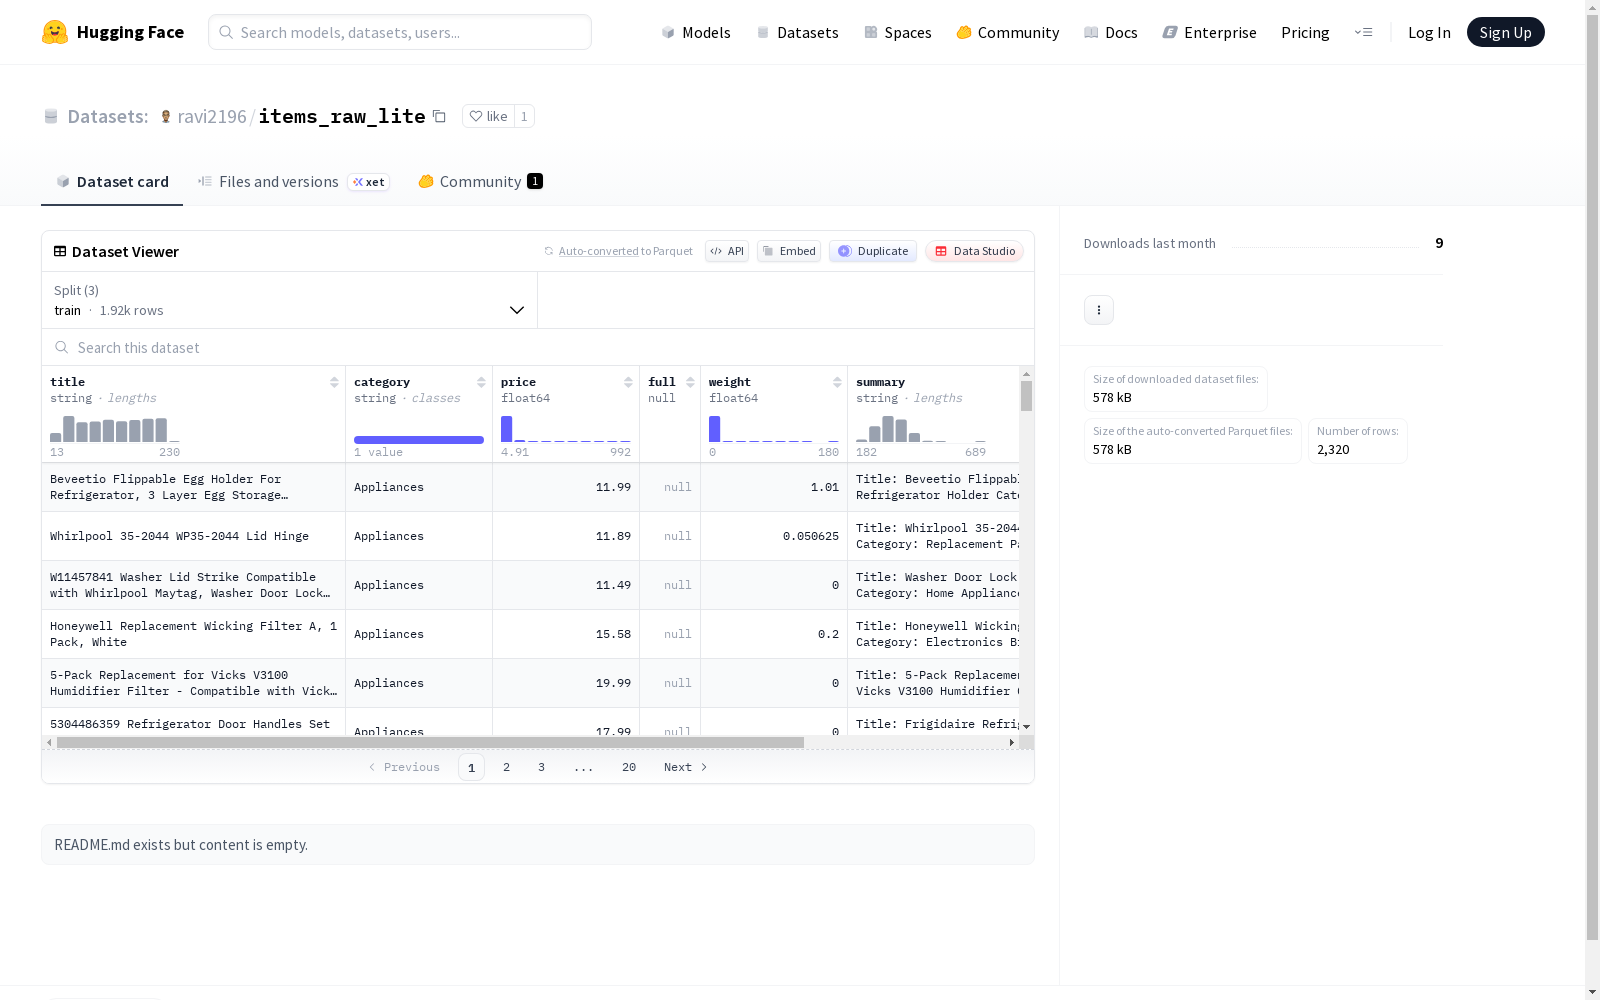This screenshot has height=1000, width=1600.
Task: Select the Honeywell Replacement Wicking Filter cell
Action: pos(194,634)
